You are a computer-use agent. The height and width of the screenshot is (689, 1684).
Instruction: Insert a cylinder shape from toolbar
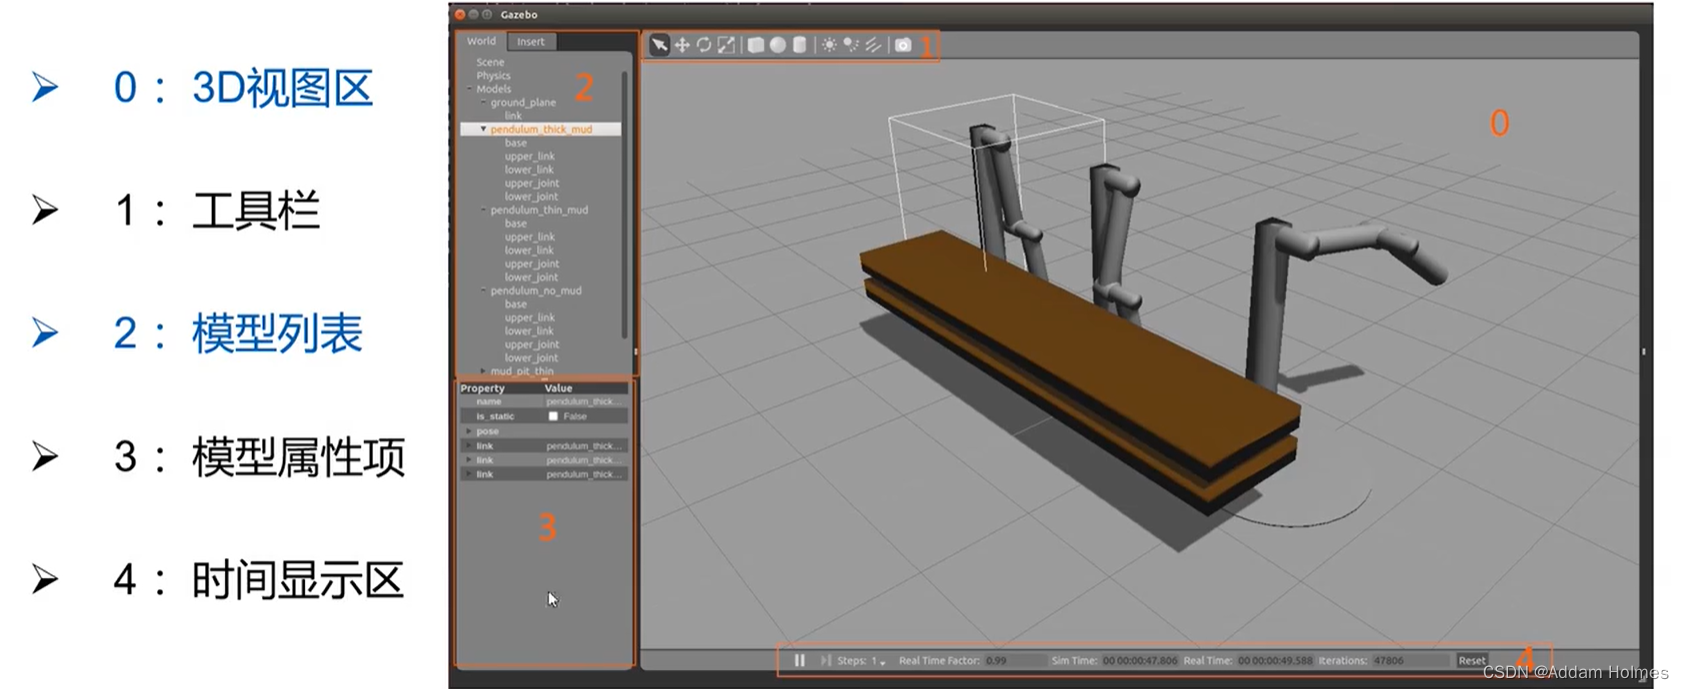800,45
